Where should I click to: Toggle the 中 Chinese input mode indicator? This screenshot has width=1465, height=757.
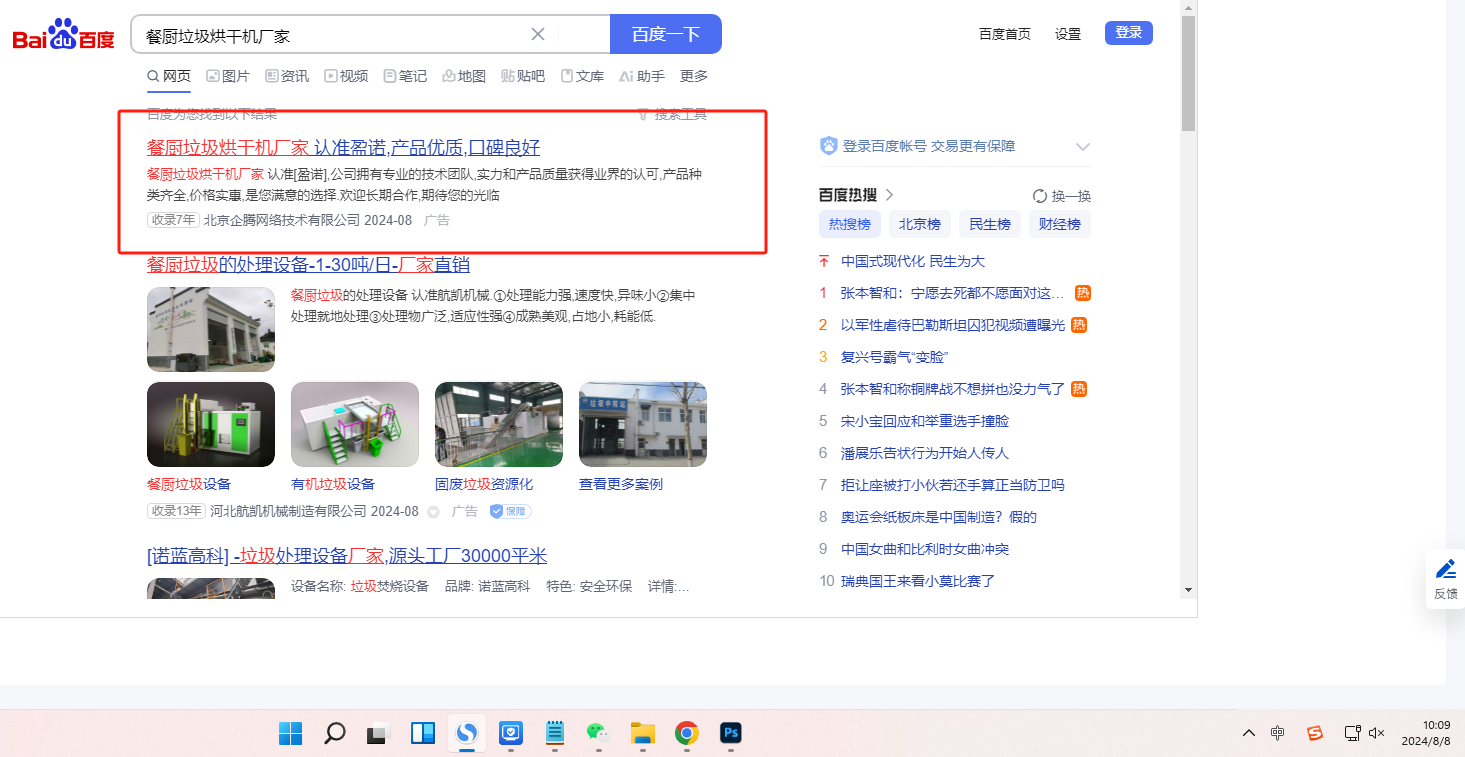1278,733
